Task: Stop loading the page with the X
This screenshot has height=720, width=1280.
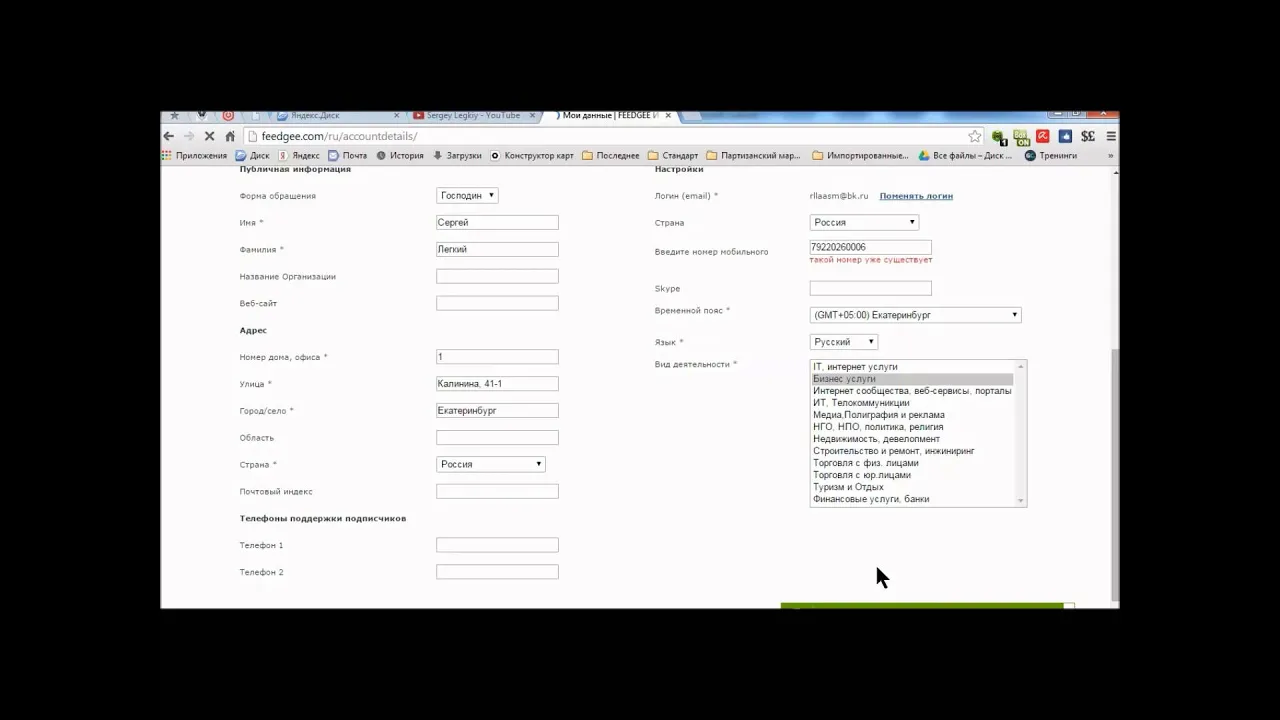Action: [209, 136]
